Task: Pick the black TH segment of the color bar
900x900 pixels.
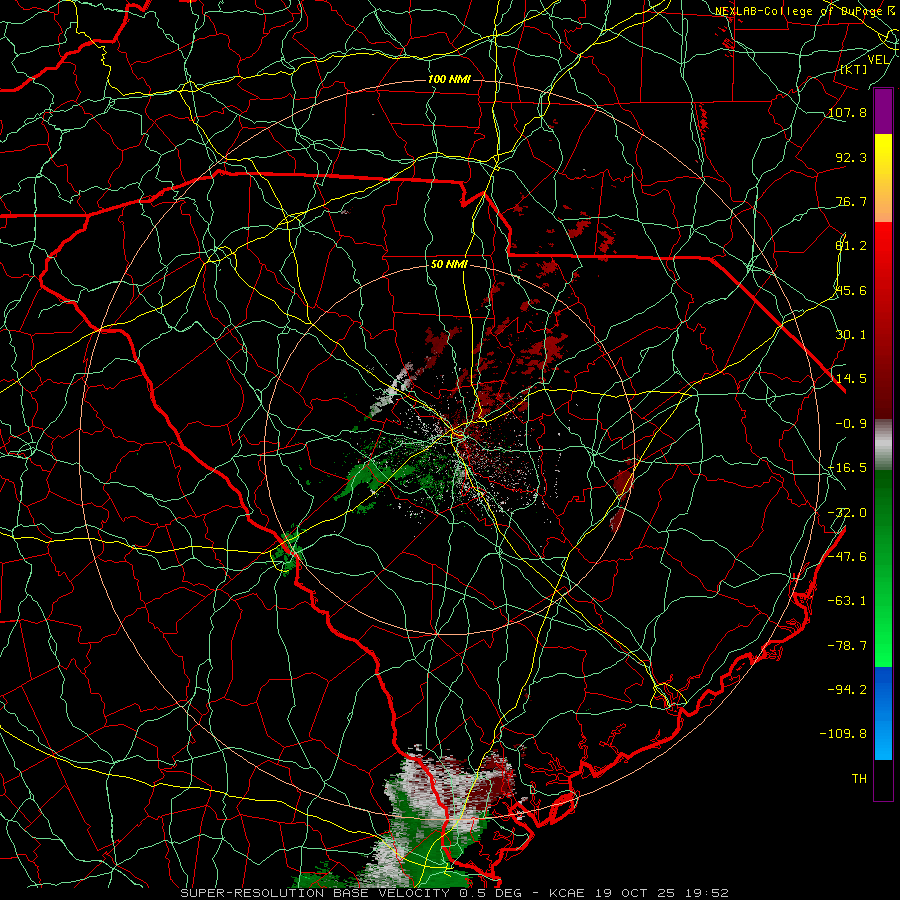Action: tap(883, 780)
